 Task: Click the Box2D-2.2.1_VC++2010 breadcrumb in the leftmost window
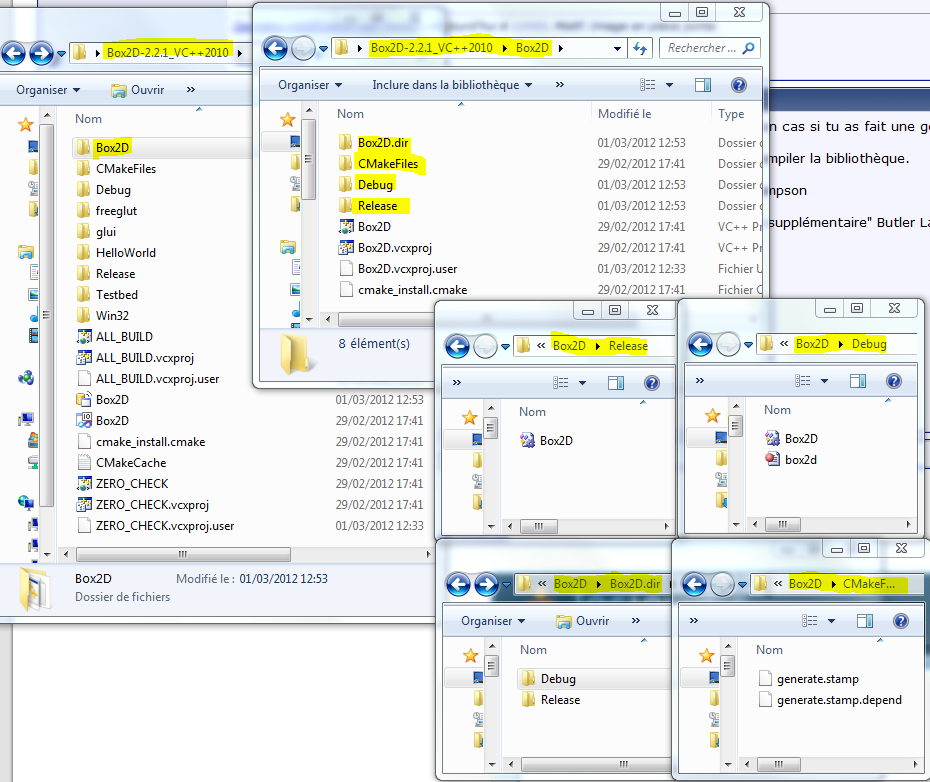pos(167,53)
